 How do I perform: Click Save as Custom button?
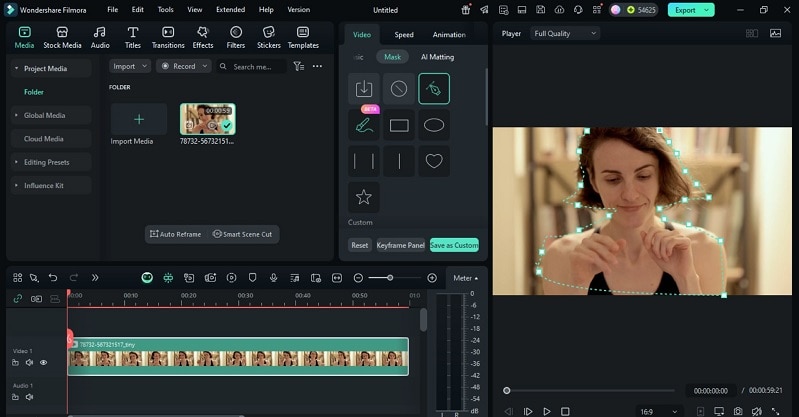tap(454, 245)
